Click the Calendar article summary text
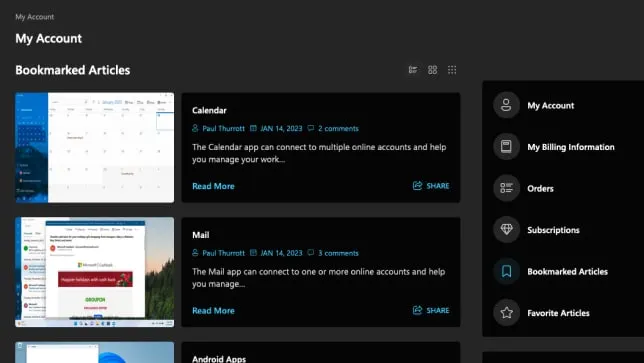Image resolution: width=644 pixels, height=363 pixels. click(x=319, y=153)
